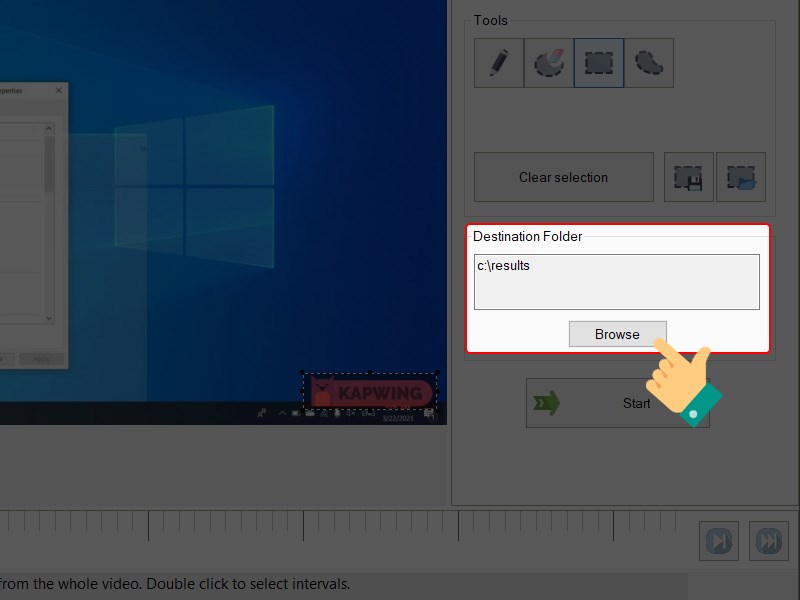This screenshot has height=600, width=800.
Task: Choose the freehand lasso selection tool
Action: [648, 62]
